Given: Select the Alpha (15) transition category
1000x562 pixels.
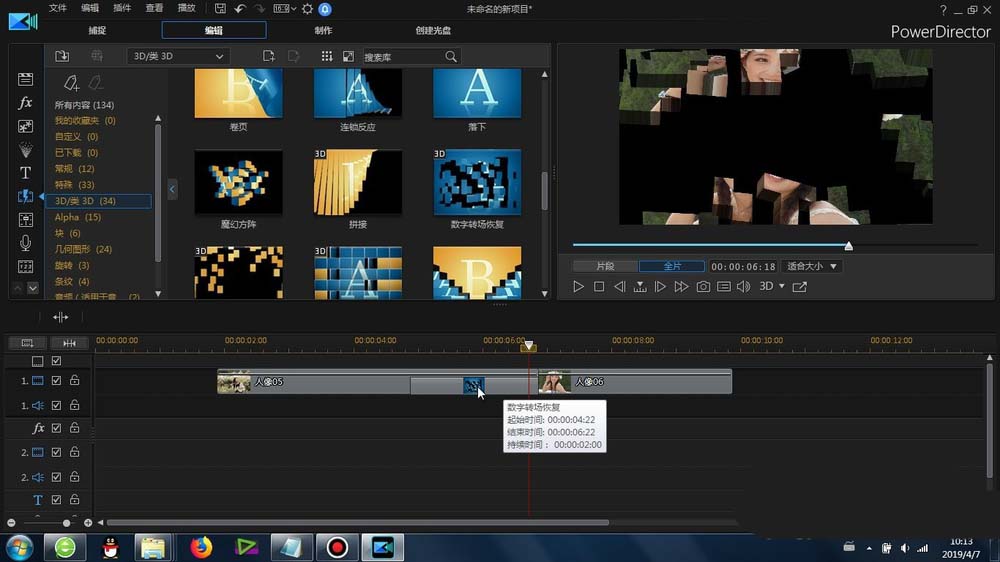Looking at the screenshot, I should 78,217.
